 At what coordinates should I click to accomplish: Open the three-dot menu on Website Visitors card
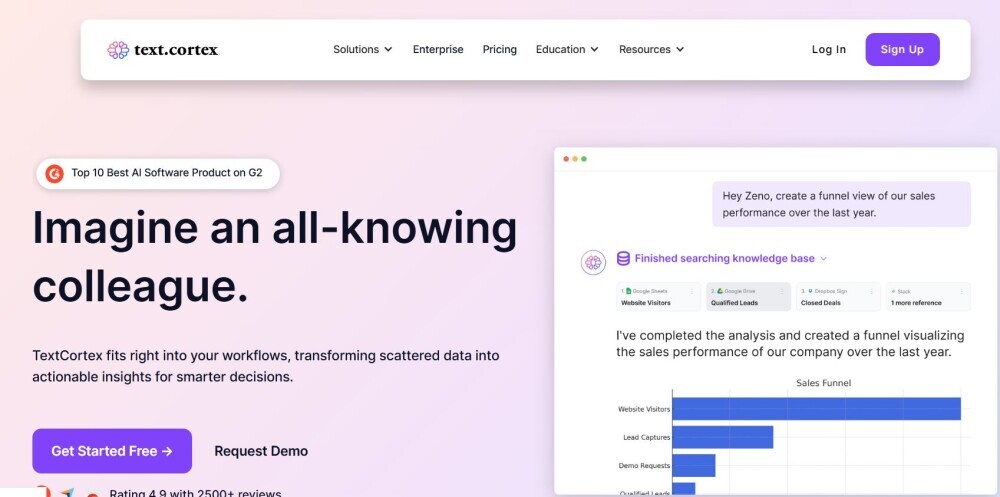[692, 292]
